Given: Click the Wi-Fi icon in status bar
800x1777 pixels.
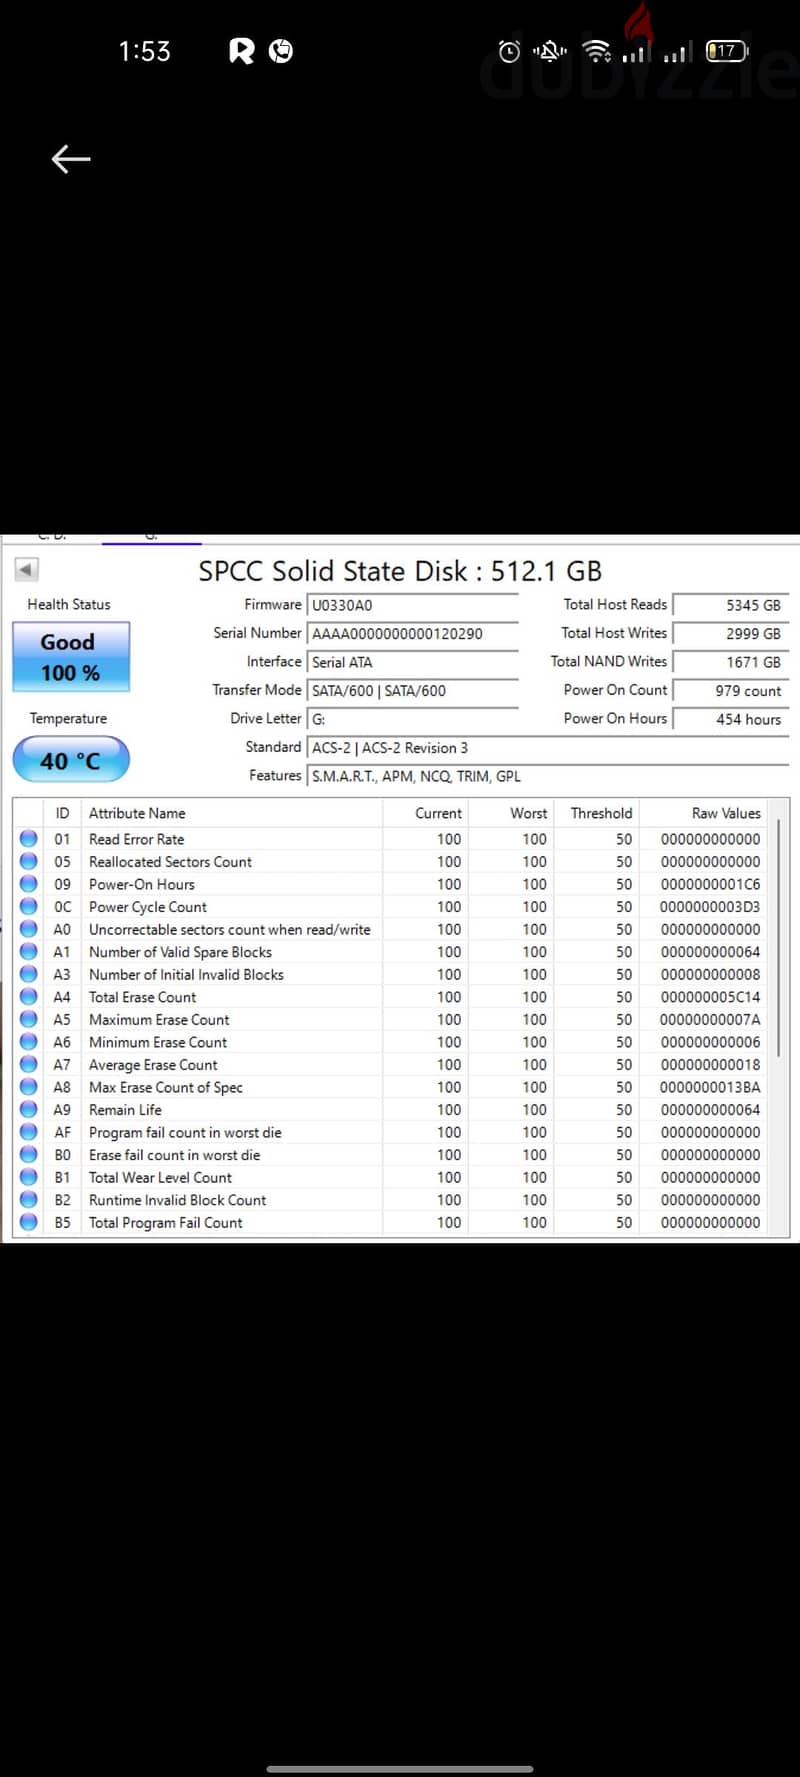Looking at the screenshot, I should (597, 50).
